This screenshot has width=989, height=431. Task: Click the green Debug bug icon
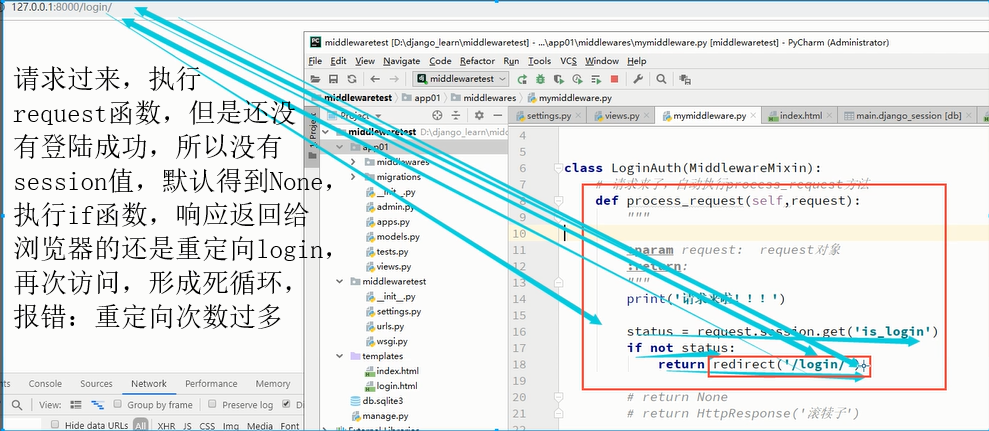[x=541, y=79]
